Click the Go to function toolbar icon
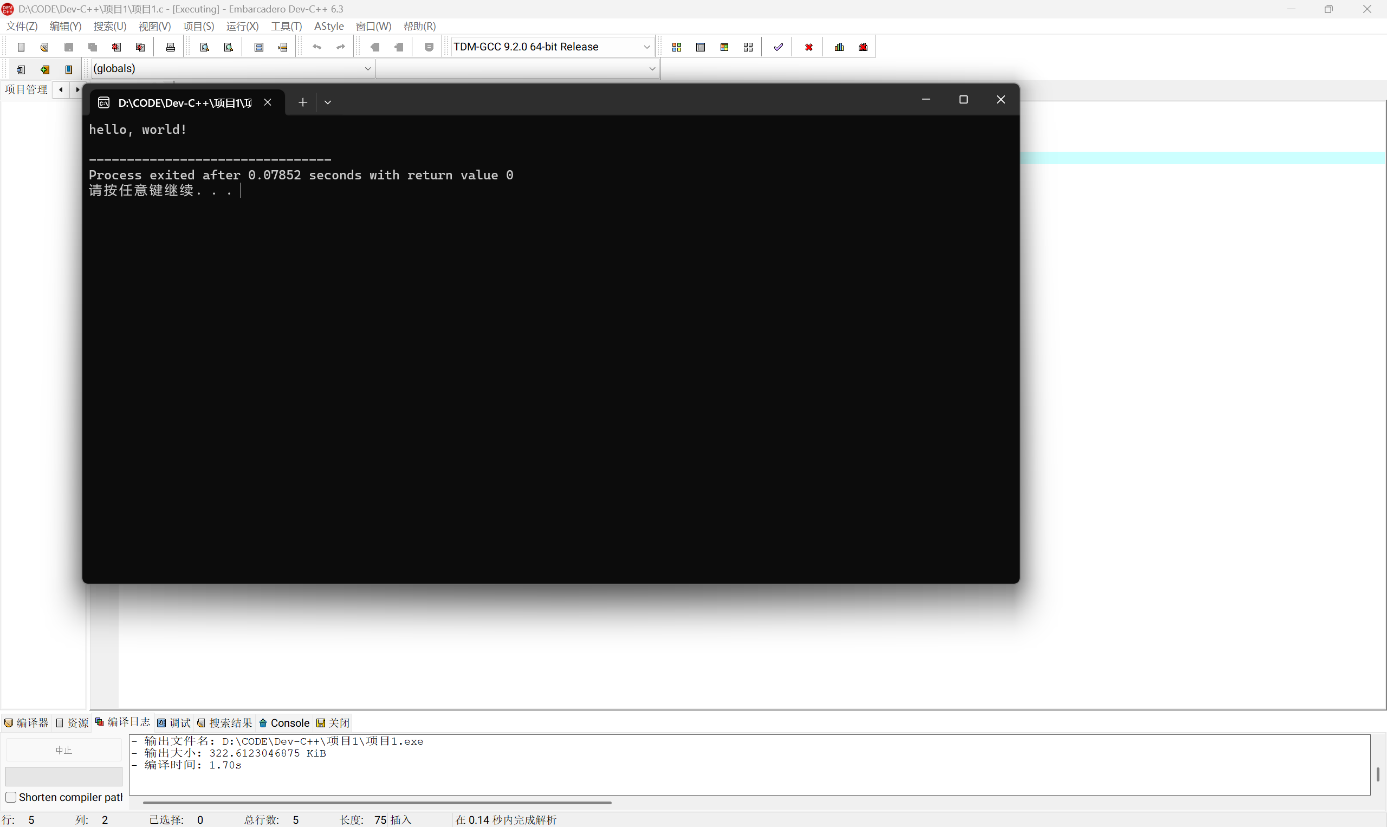This screenshot has width=1387, height=827. (258, 47)
